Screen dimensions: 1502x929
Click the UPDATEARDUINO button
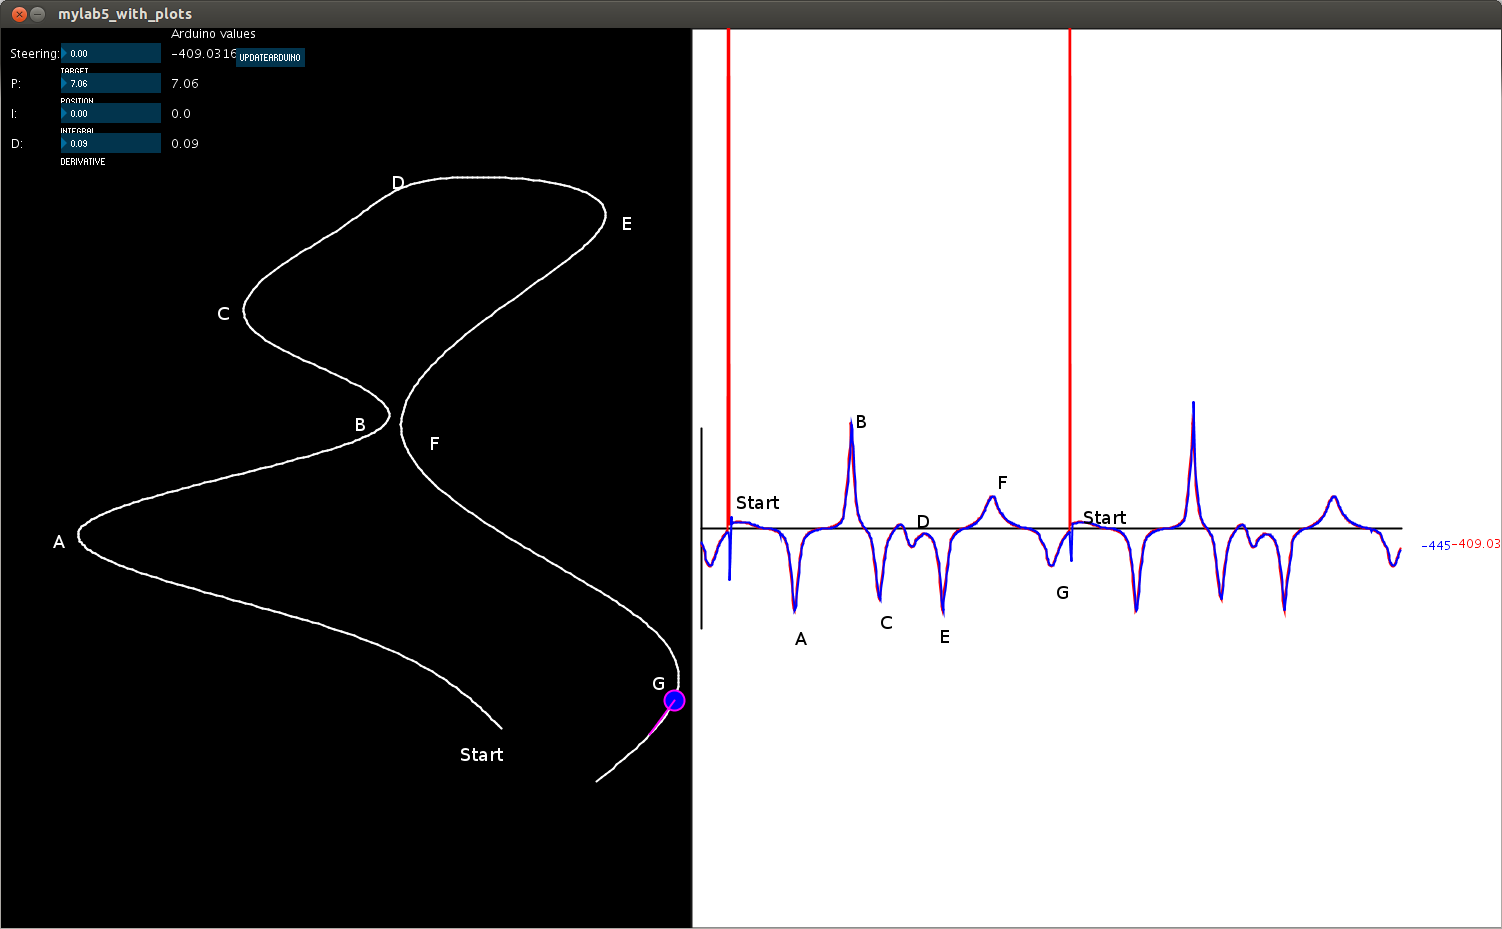(270, 57)
